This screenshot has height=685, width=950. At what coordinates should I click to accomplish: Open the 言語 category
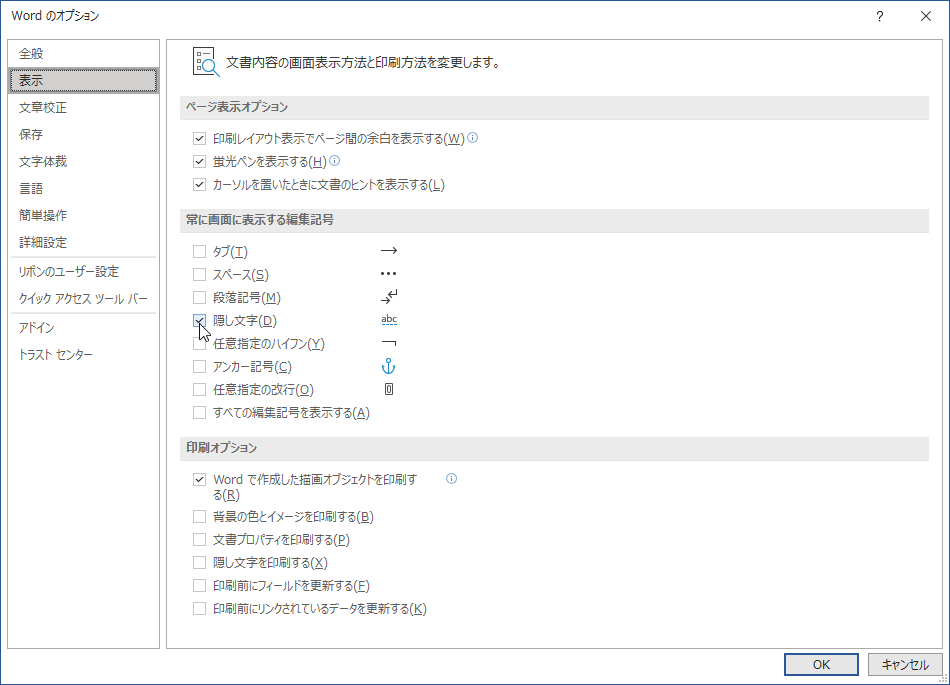tap(84, 188)
